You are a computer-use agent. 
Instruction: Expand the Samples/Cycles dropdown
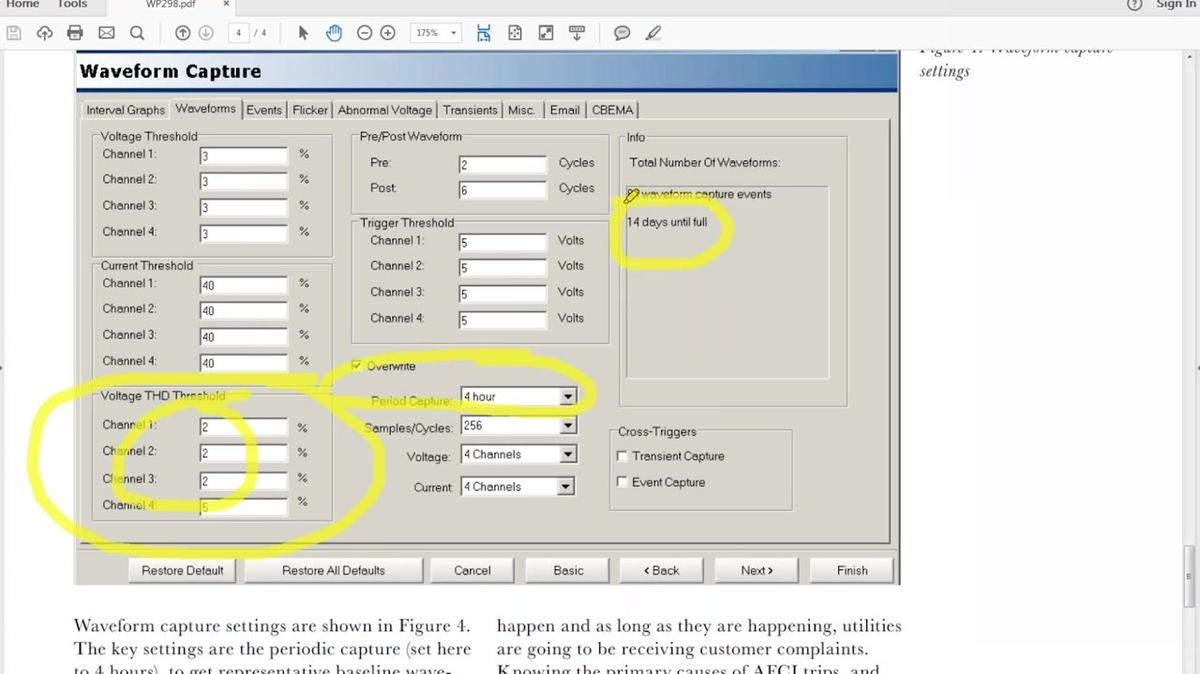coord(568,426)
